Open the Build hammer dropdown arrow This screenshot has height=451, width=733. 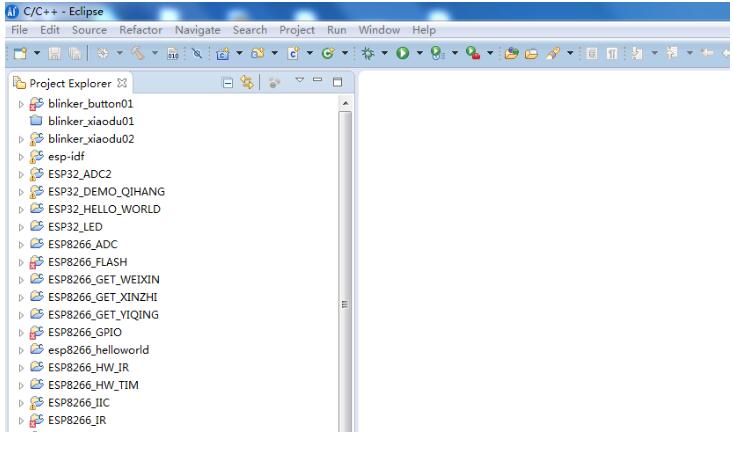coord(155,53)
